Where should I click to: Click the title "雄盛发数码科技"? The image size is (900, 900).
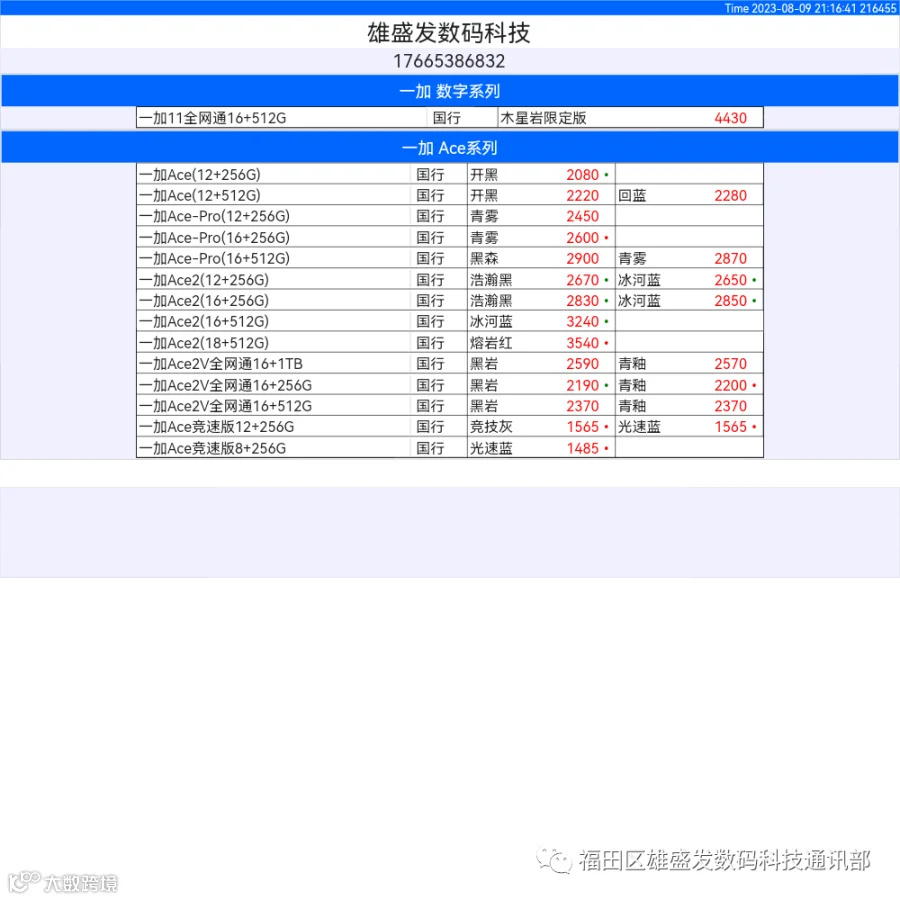click(x=448, y=33)
